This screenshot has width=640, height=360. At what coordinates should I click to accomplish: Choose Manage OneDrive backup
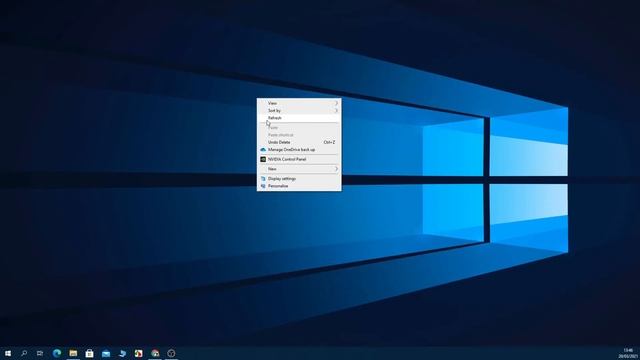click(299, 150)
